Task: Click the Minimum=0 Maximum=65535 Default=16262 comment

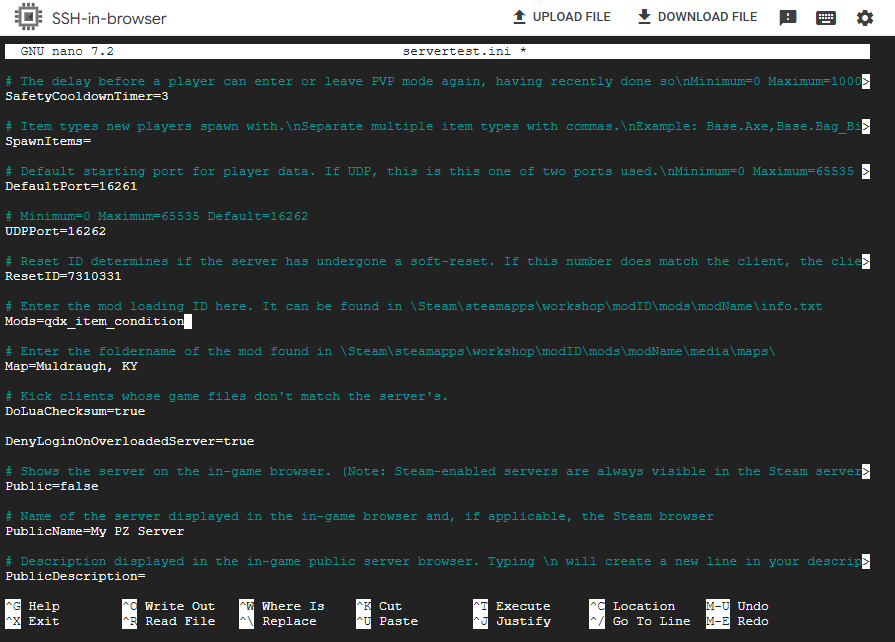Action: 156,216
